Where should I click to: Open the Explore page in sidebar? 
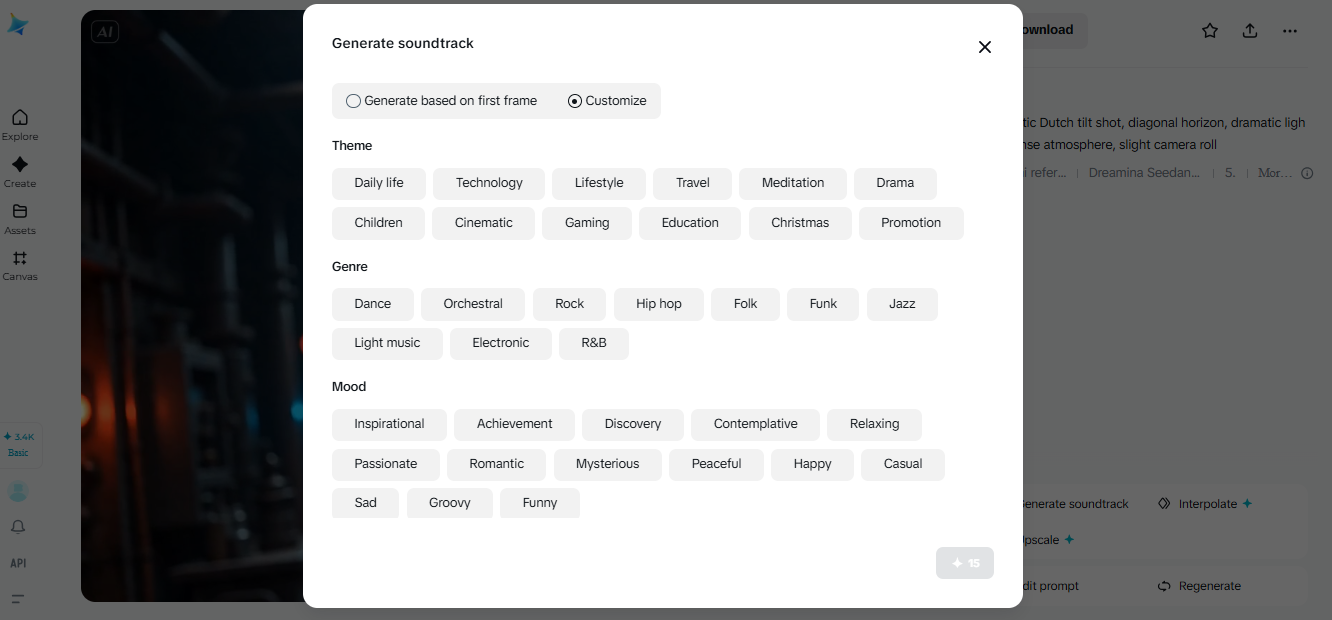coord(19,124)
